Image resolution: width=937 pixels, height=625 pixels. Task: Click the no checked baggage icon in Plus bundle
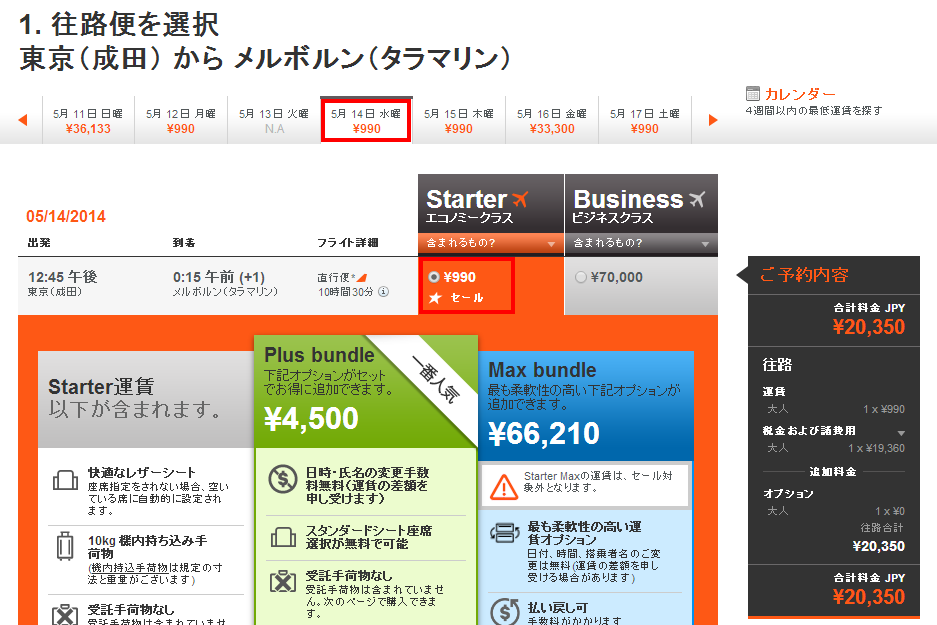click(x=283, y=581)
